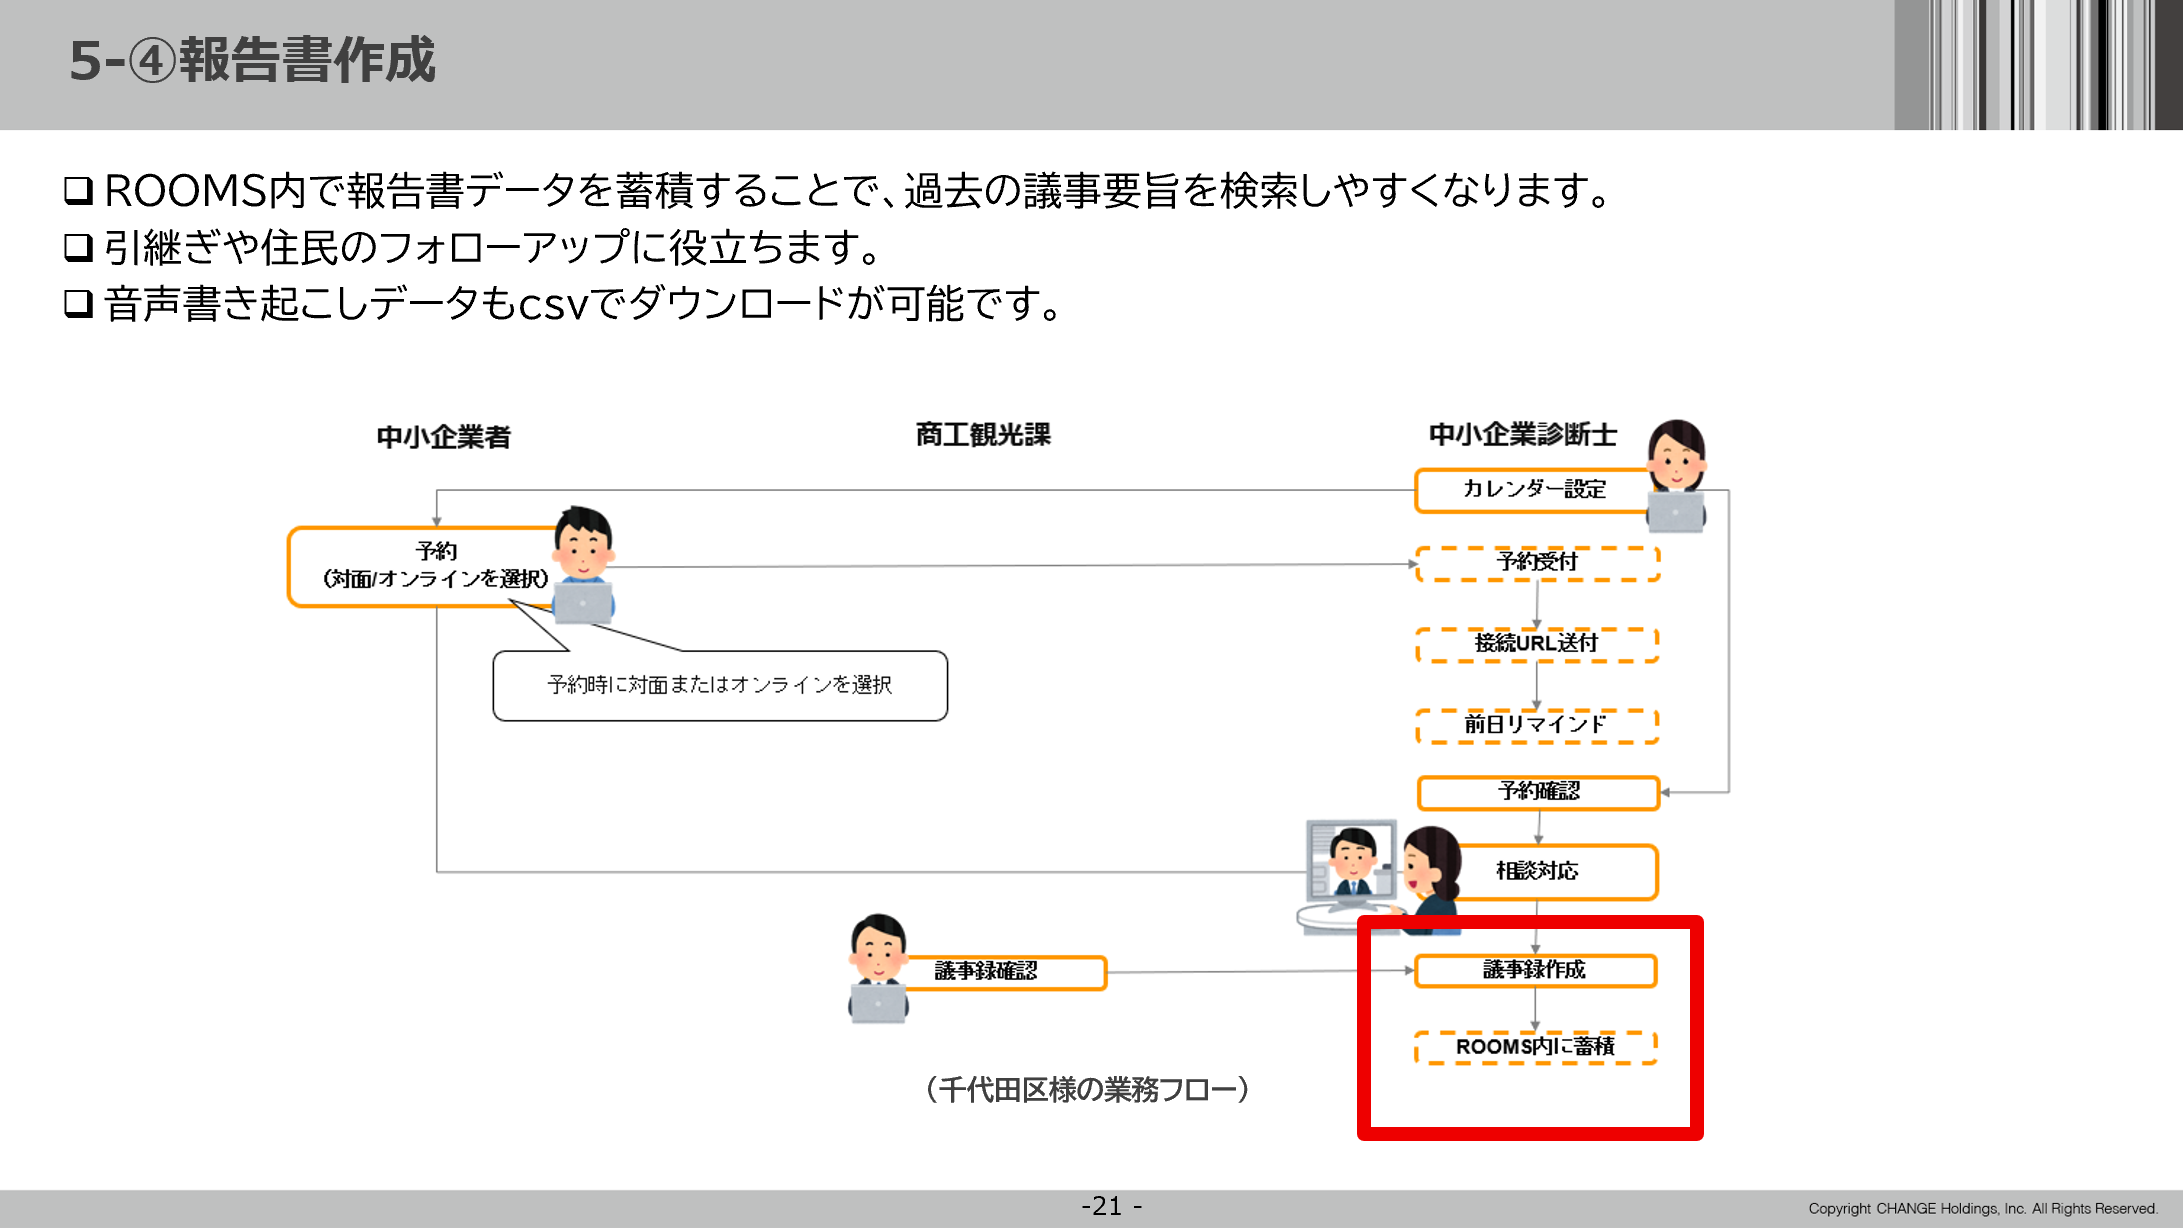2183x1228 pixels.
Task: Click checkbox bullet before 引継ぎや住民 line
Action: [79, 247]
